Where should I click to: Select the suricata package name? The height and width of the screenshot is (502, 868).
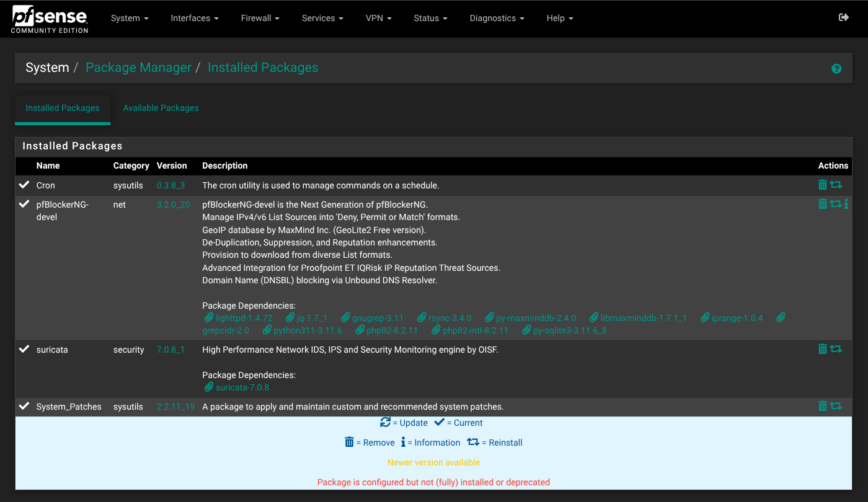52,350
